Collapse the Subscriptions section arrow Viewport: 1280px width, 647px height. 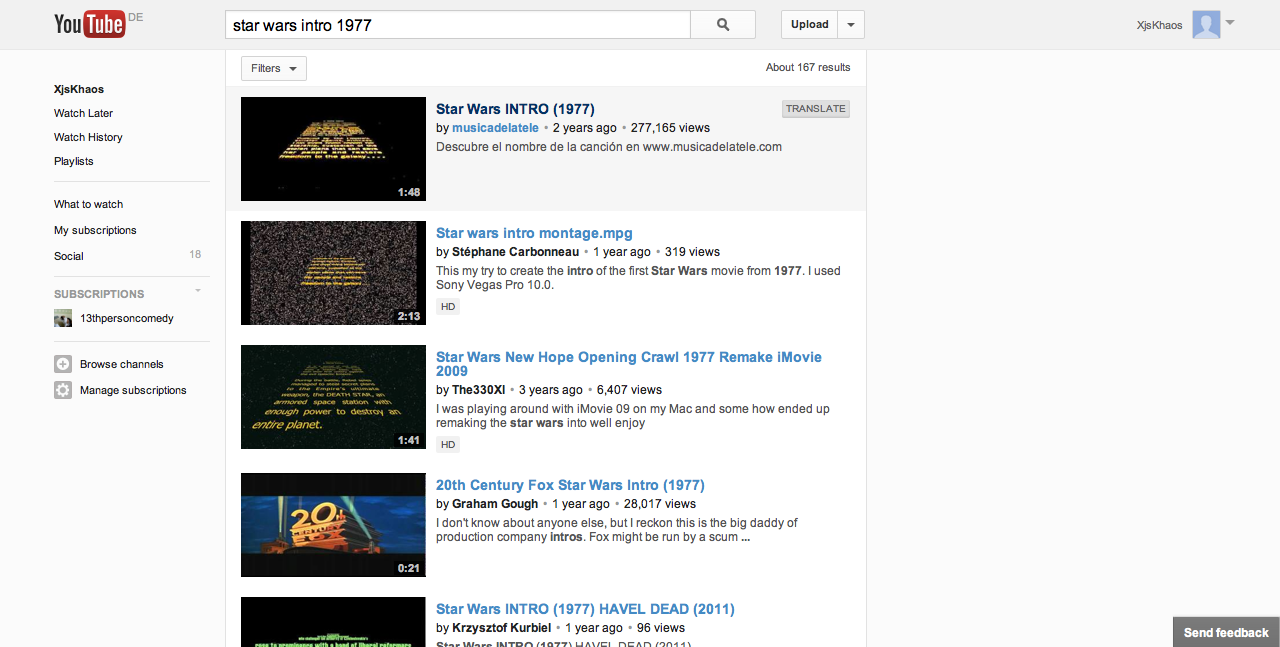pos(198,291)
